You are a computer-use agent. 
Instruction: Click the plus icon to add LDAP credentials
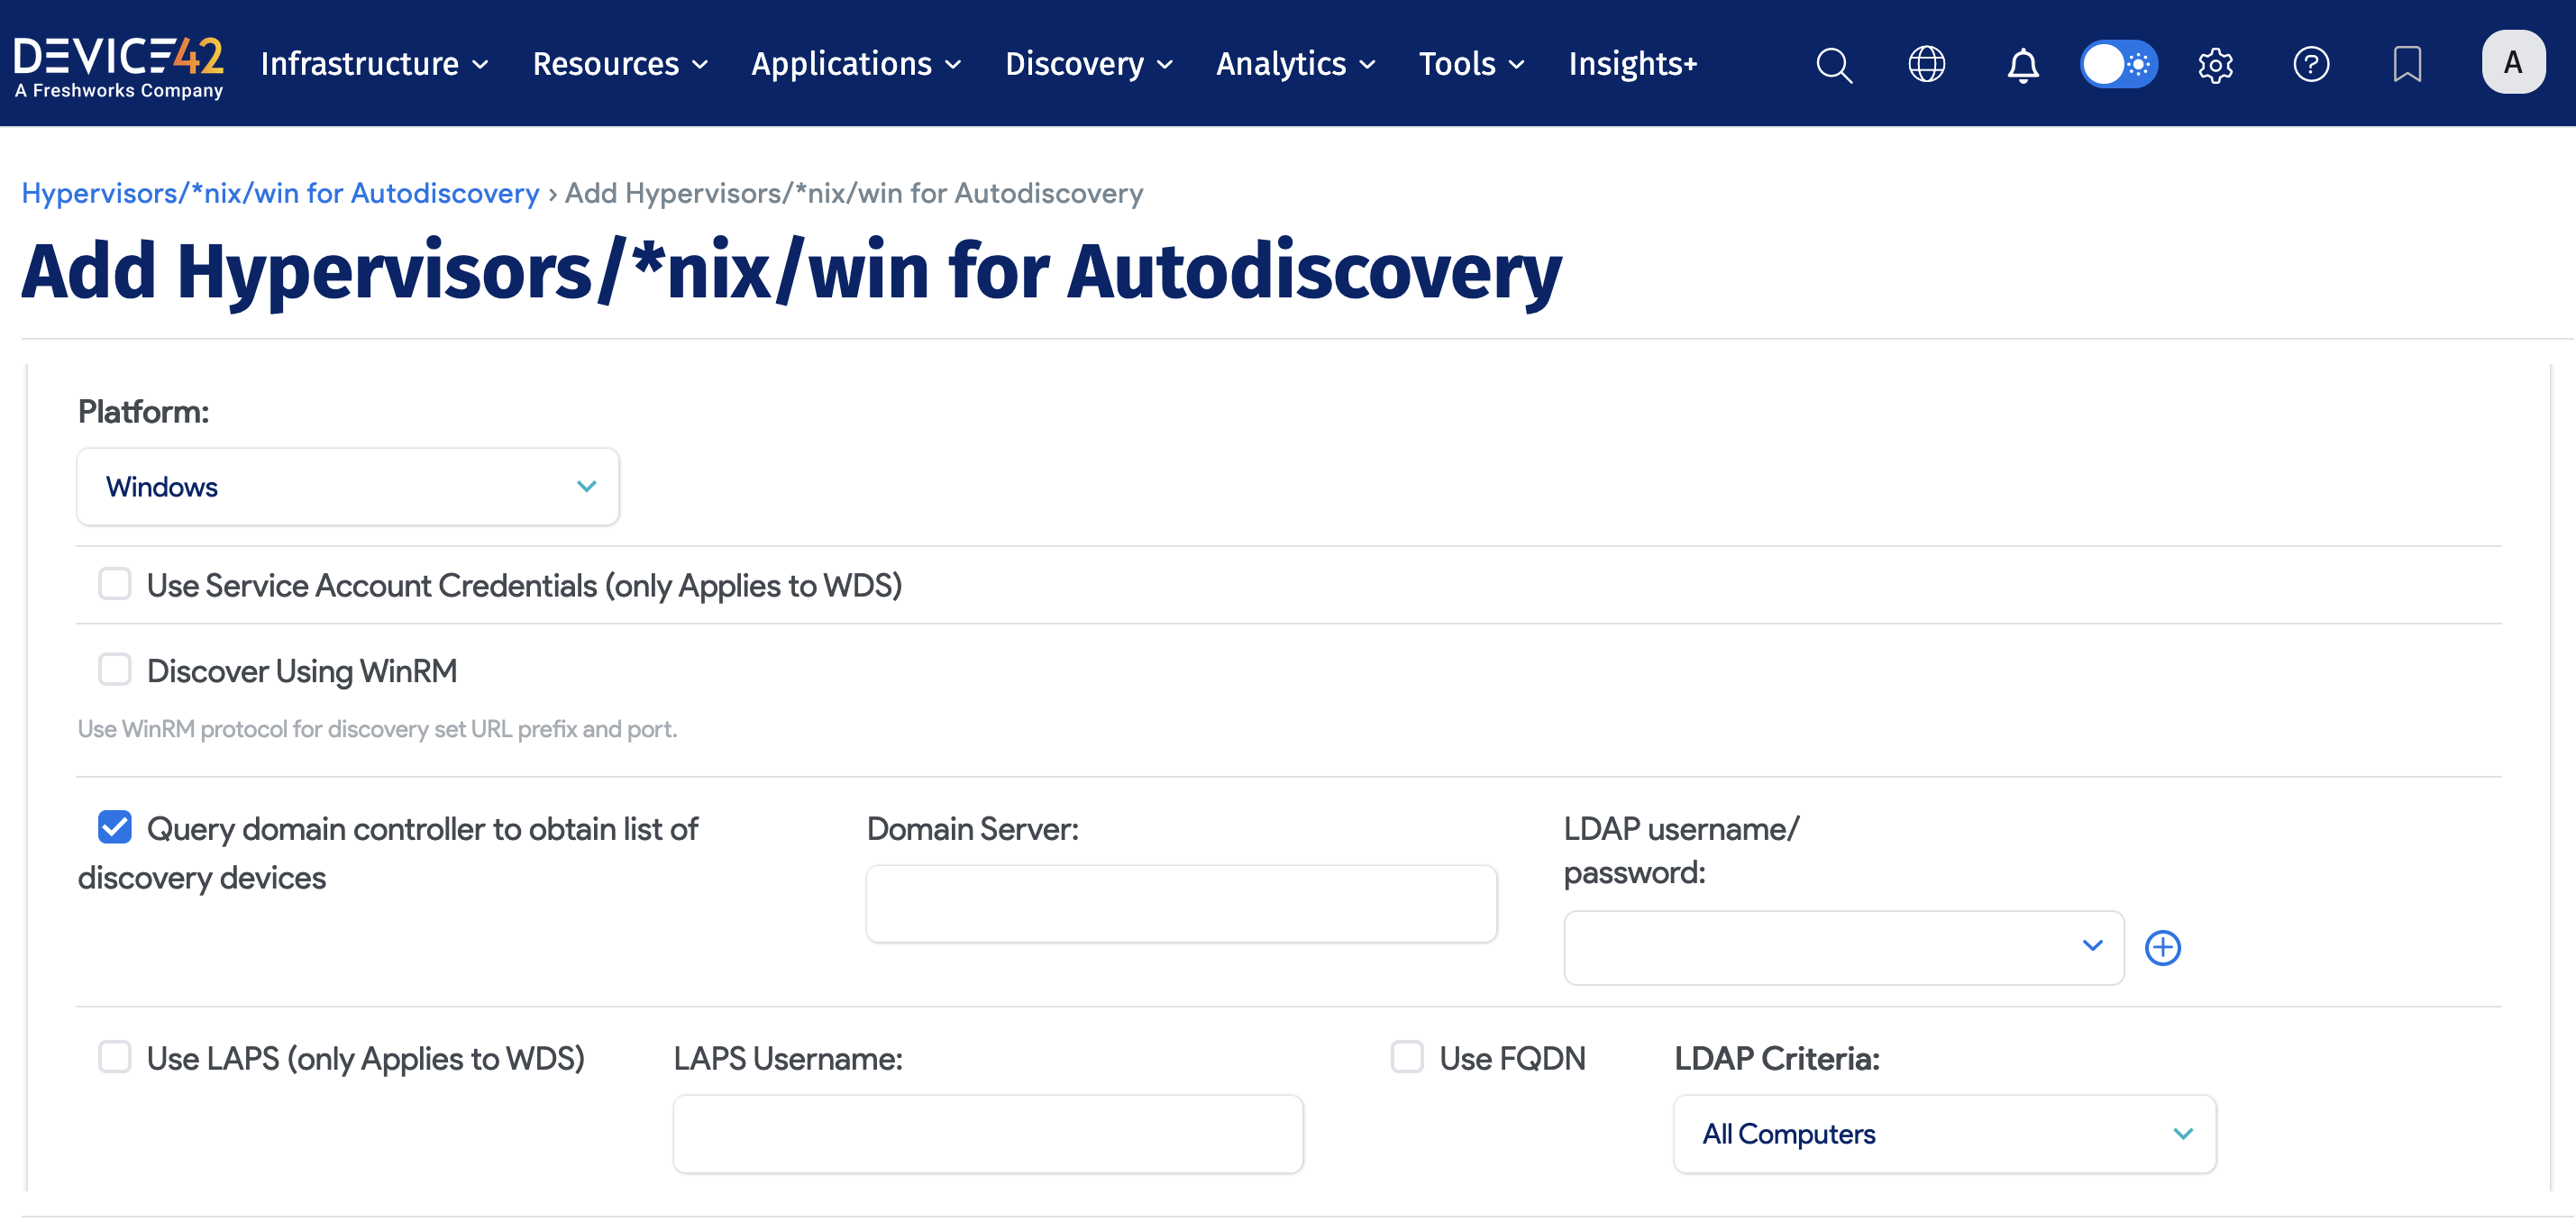2163,947
